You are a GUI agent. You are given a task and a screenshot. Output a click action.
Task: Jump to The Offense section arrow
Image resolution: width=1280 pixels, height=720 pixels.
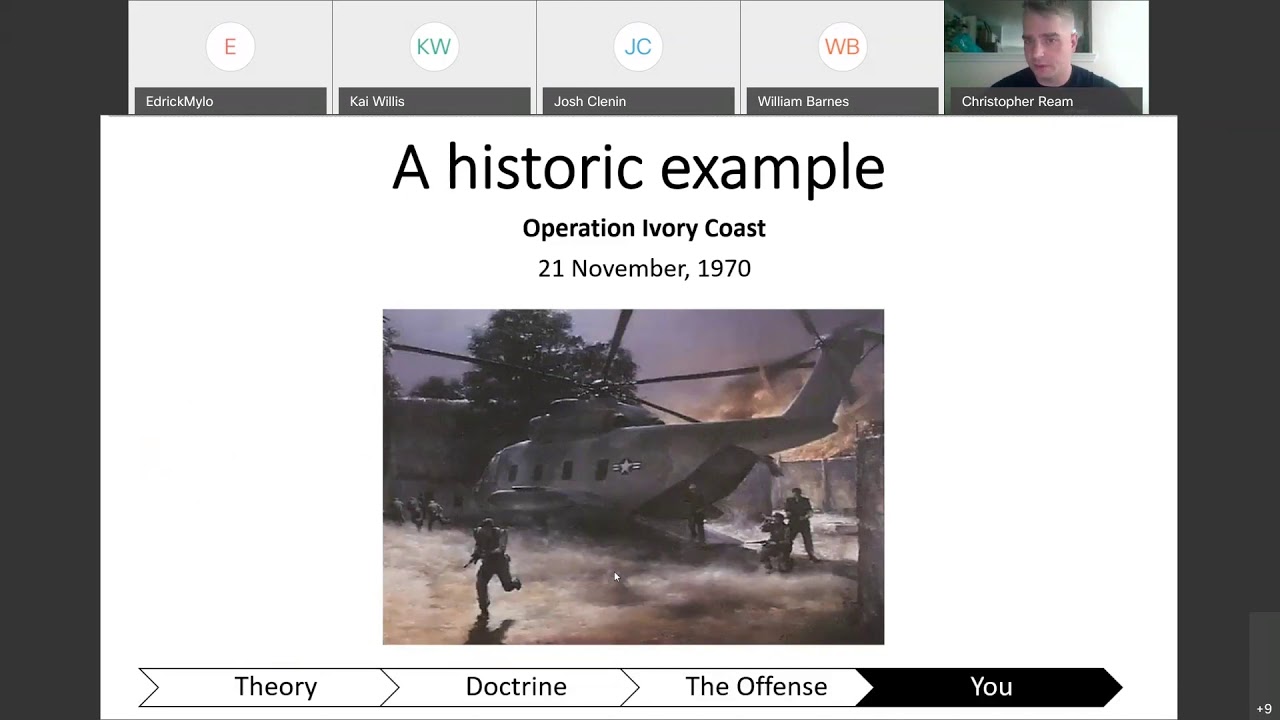(750, 687)
